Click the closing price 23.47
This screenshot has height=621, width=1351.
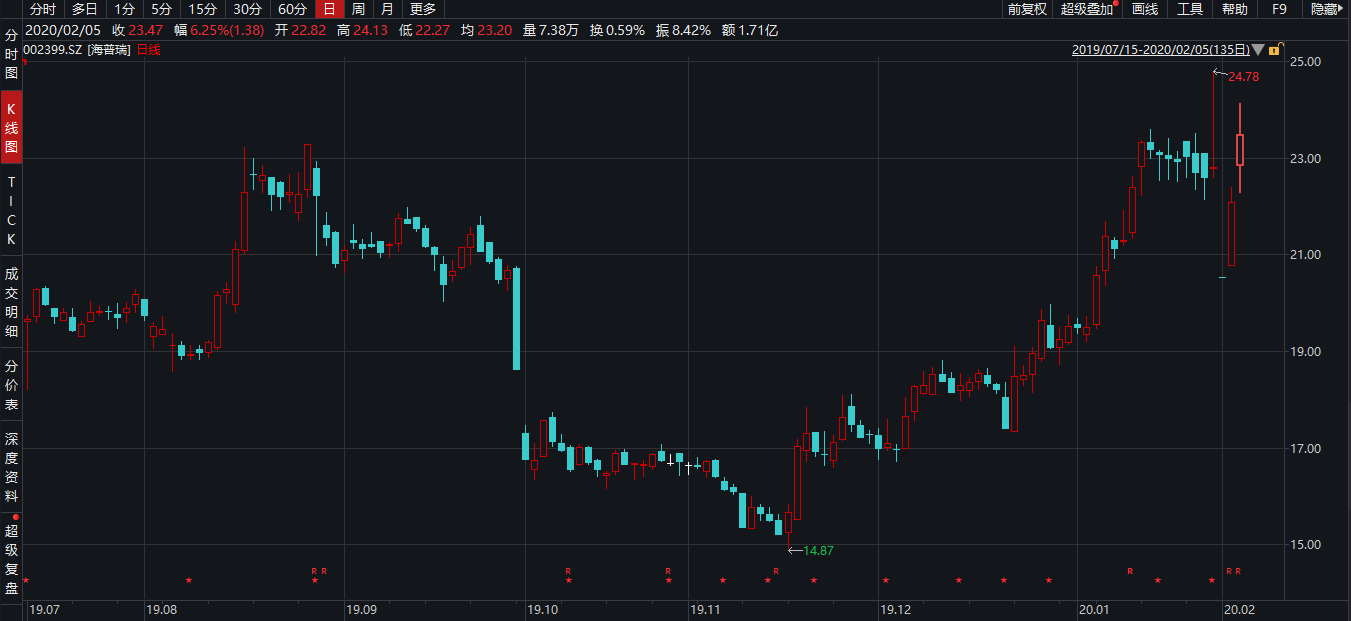pyautogui.click(x=145, y=30)
